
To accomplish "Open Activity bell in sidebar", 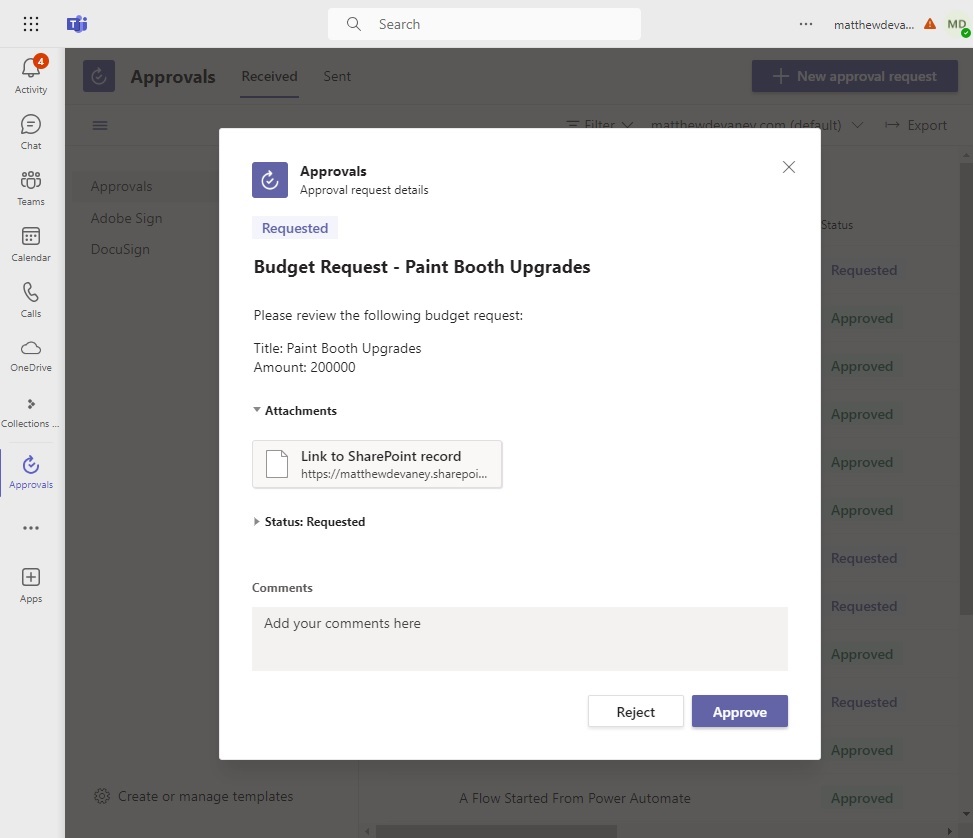I will 31,75.
